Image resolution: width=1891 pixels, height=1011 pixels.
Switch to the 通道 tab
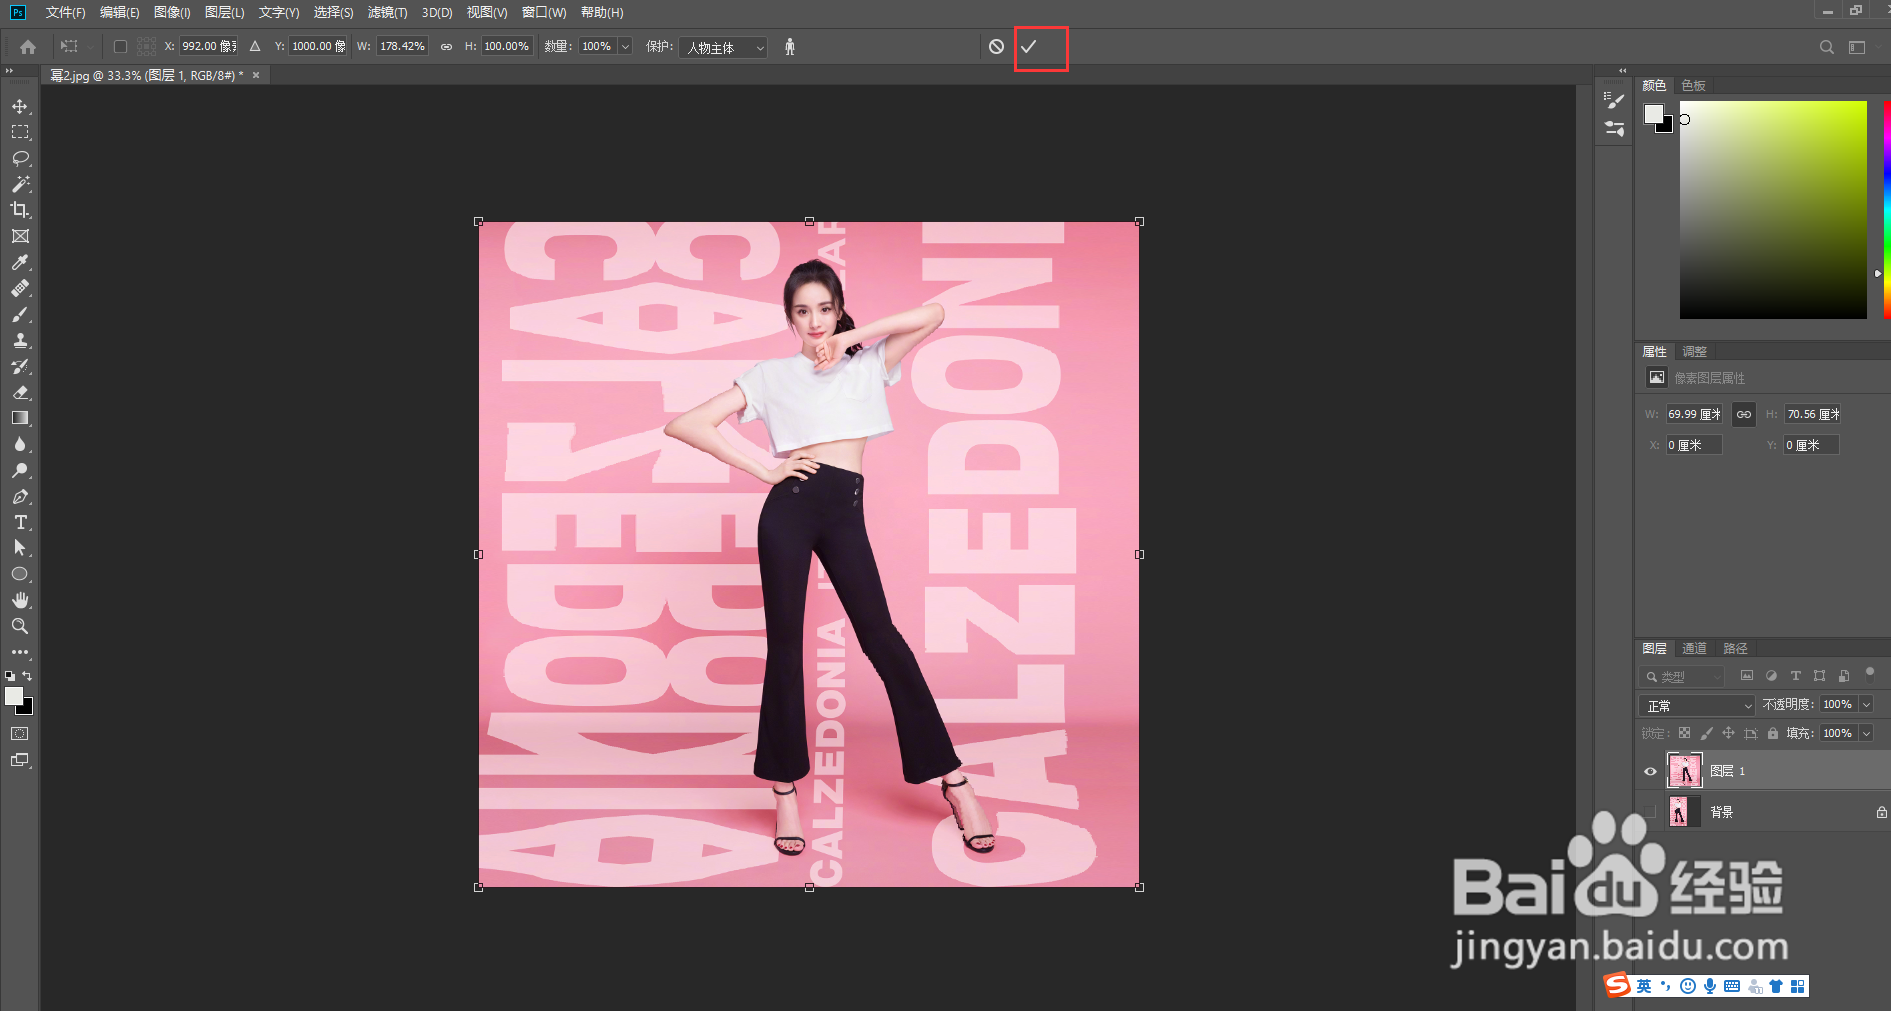point(1694,649)
